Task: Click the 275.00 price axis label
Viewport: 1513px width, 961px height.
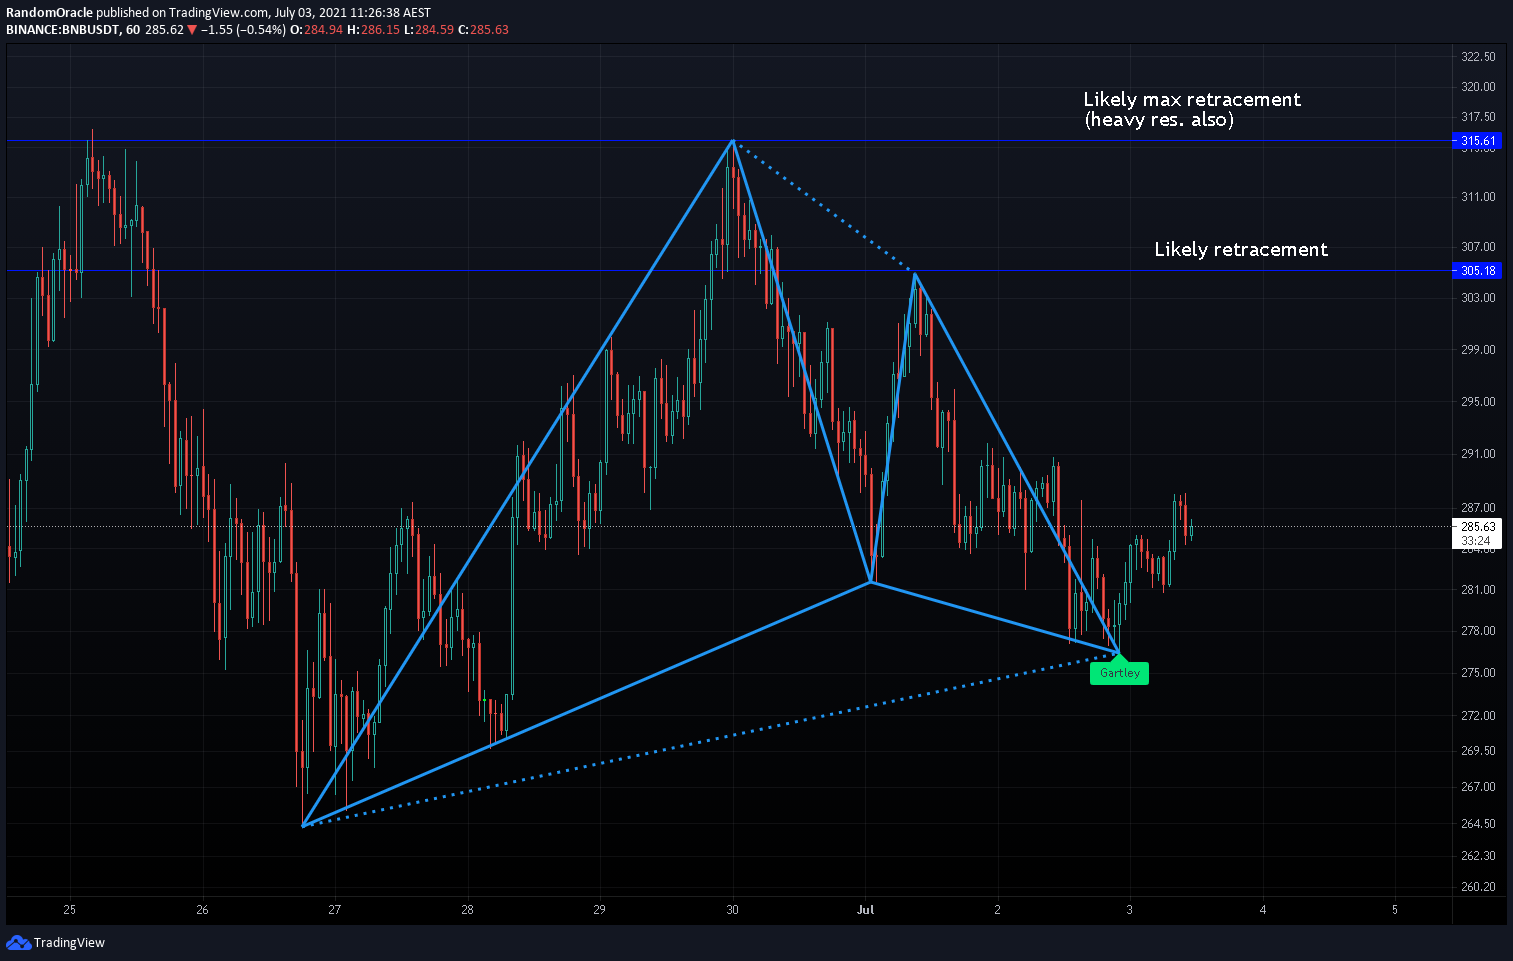Action: pyautogui.click(x=1478, y=673)
